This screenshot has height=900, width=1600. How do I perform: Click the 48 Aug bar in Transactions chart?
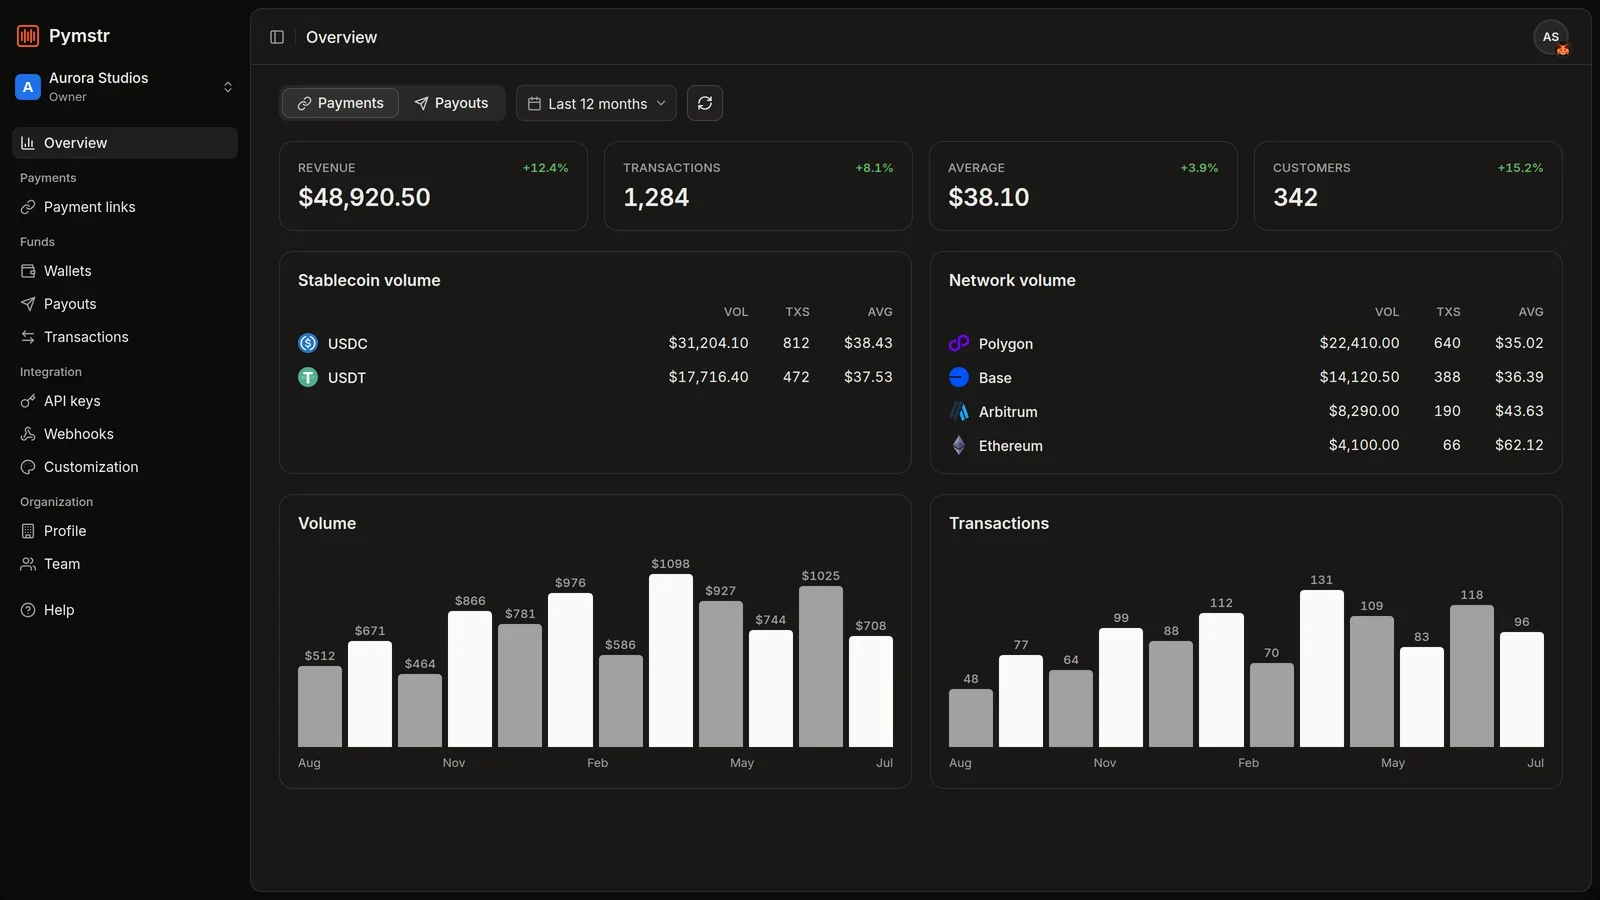970,718
